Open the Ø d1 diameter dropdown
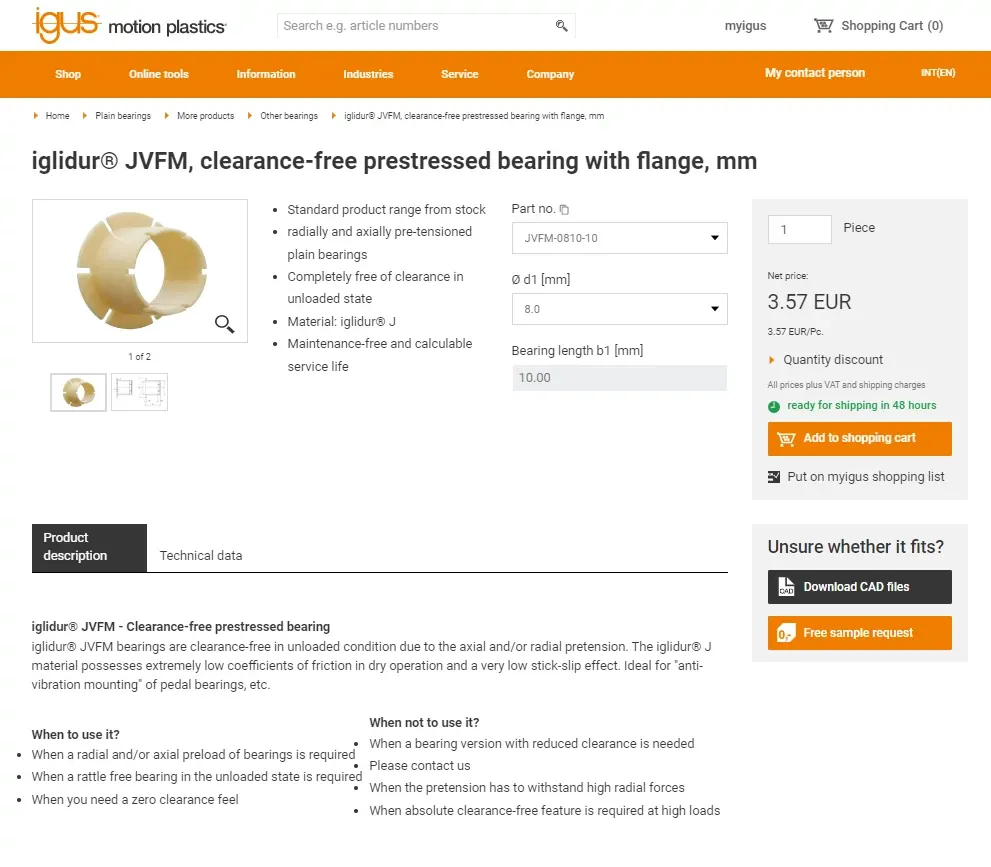Image resolution: width=991 pixels, height=867 pixels. 619,309
